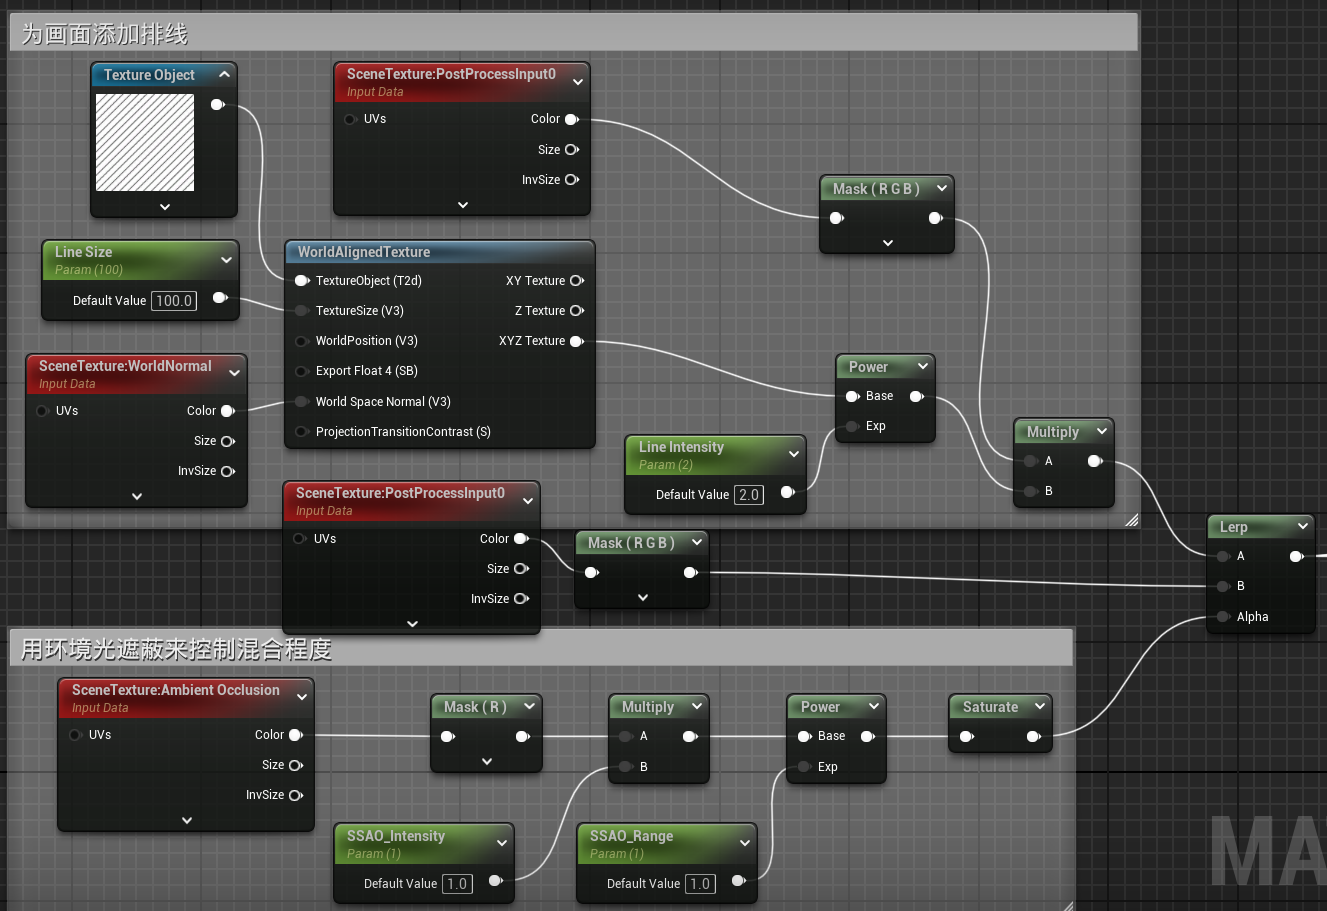Expand the top Mask (RGB) node options
This screenshot has height=911, width=1327.
pyautogui.click(x=887, y=243)
